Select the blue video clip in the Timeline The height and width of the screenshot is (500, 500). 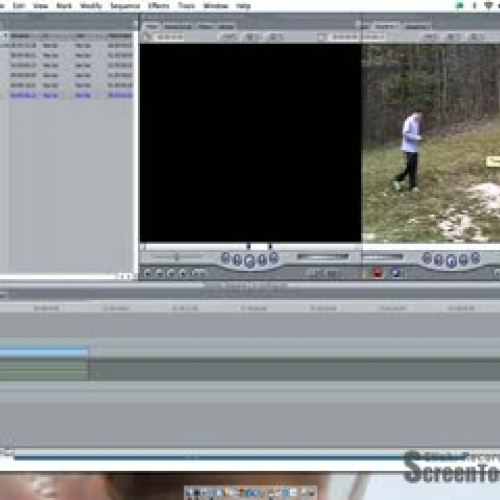[44, 353]
